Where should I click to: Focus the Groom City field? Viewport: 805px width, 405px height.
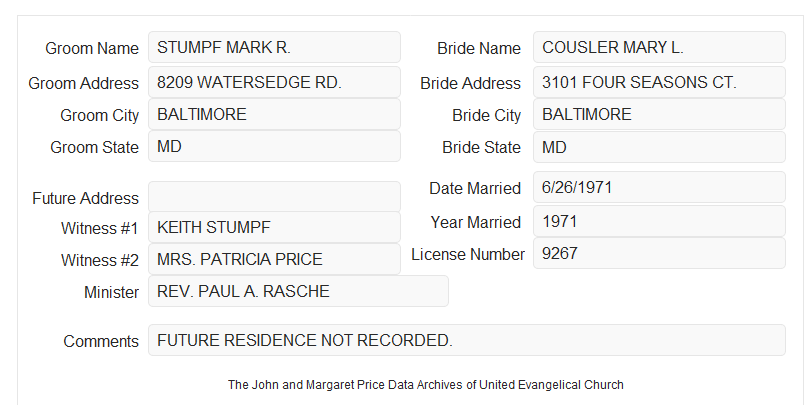[x=274, y=114]
